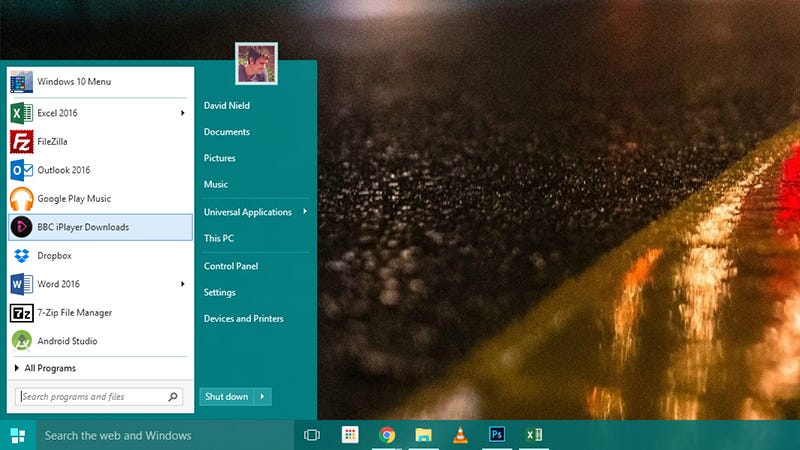This screenshot has height=450, width=800.
Task: Open Excel from the taskbar
Action: [534, 435]
